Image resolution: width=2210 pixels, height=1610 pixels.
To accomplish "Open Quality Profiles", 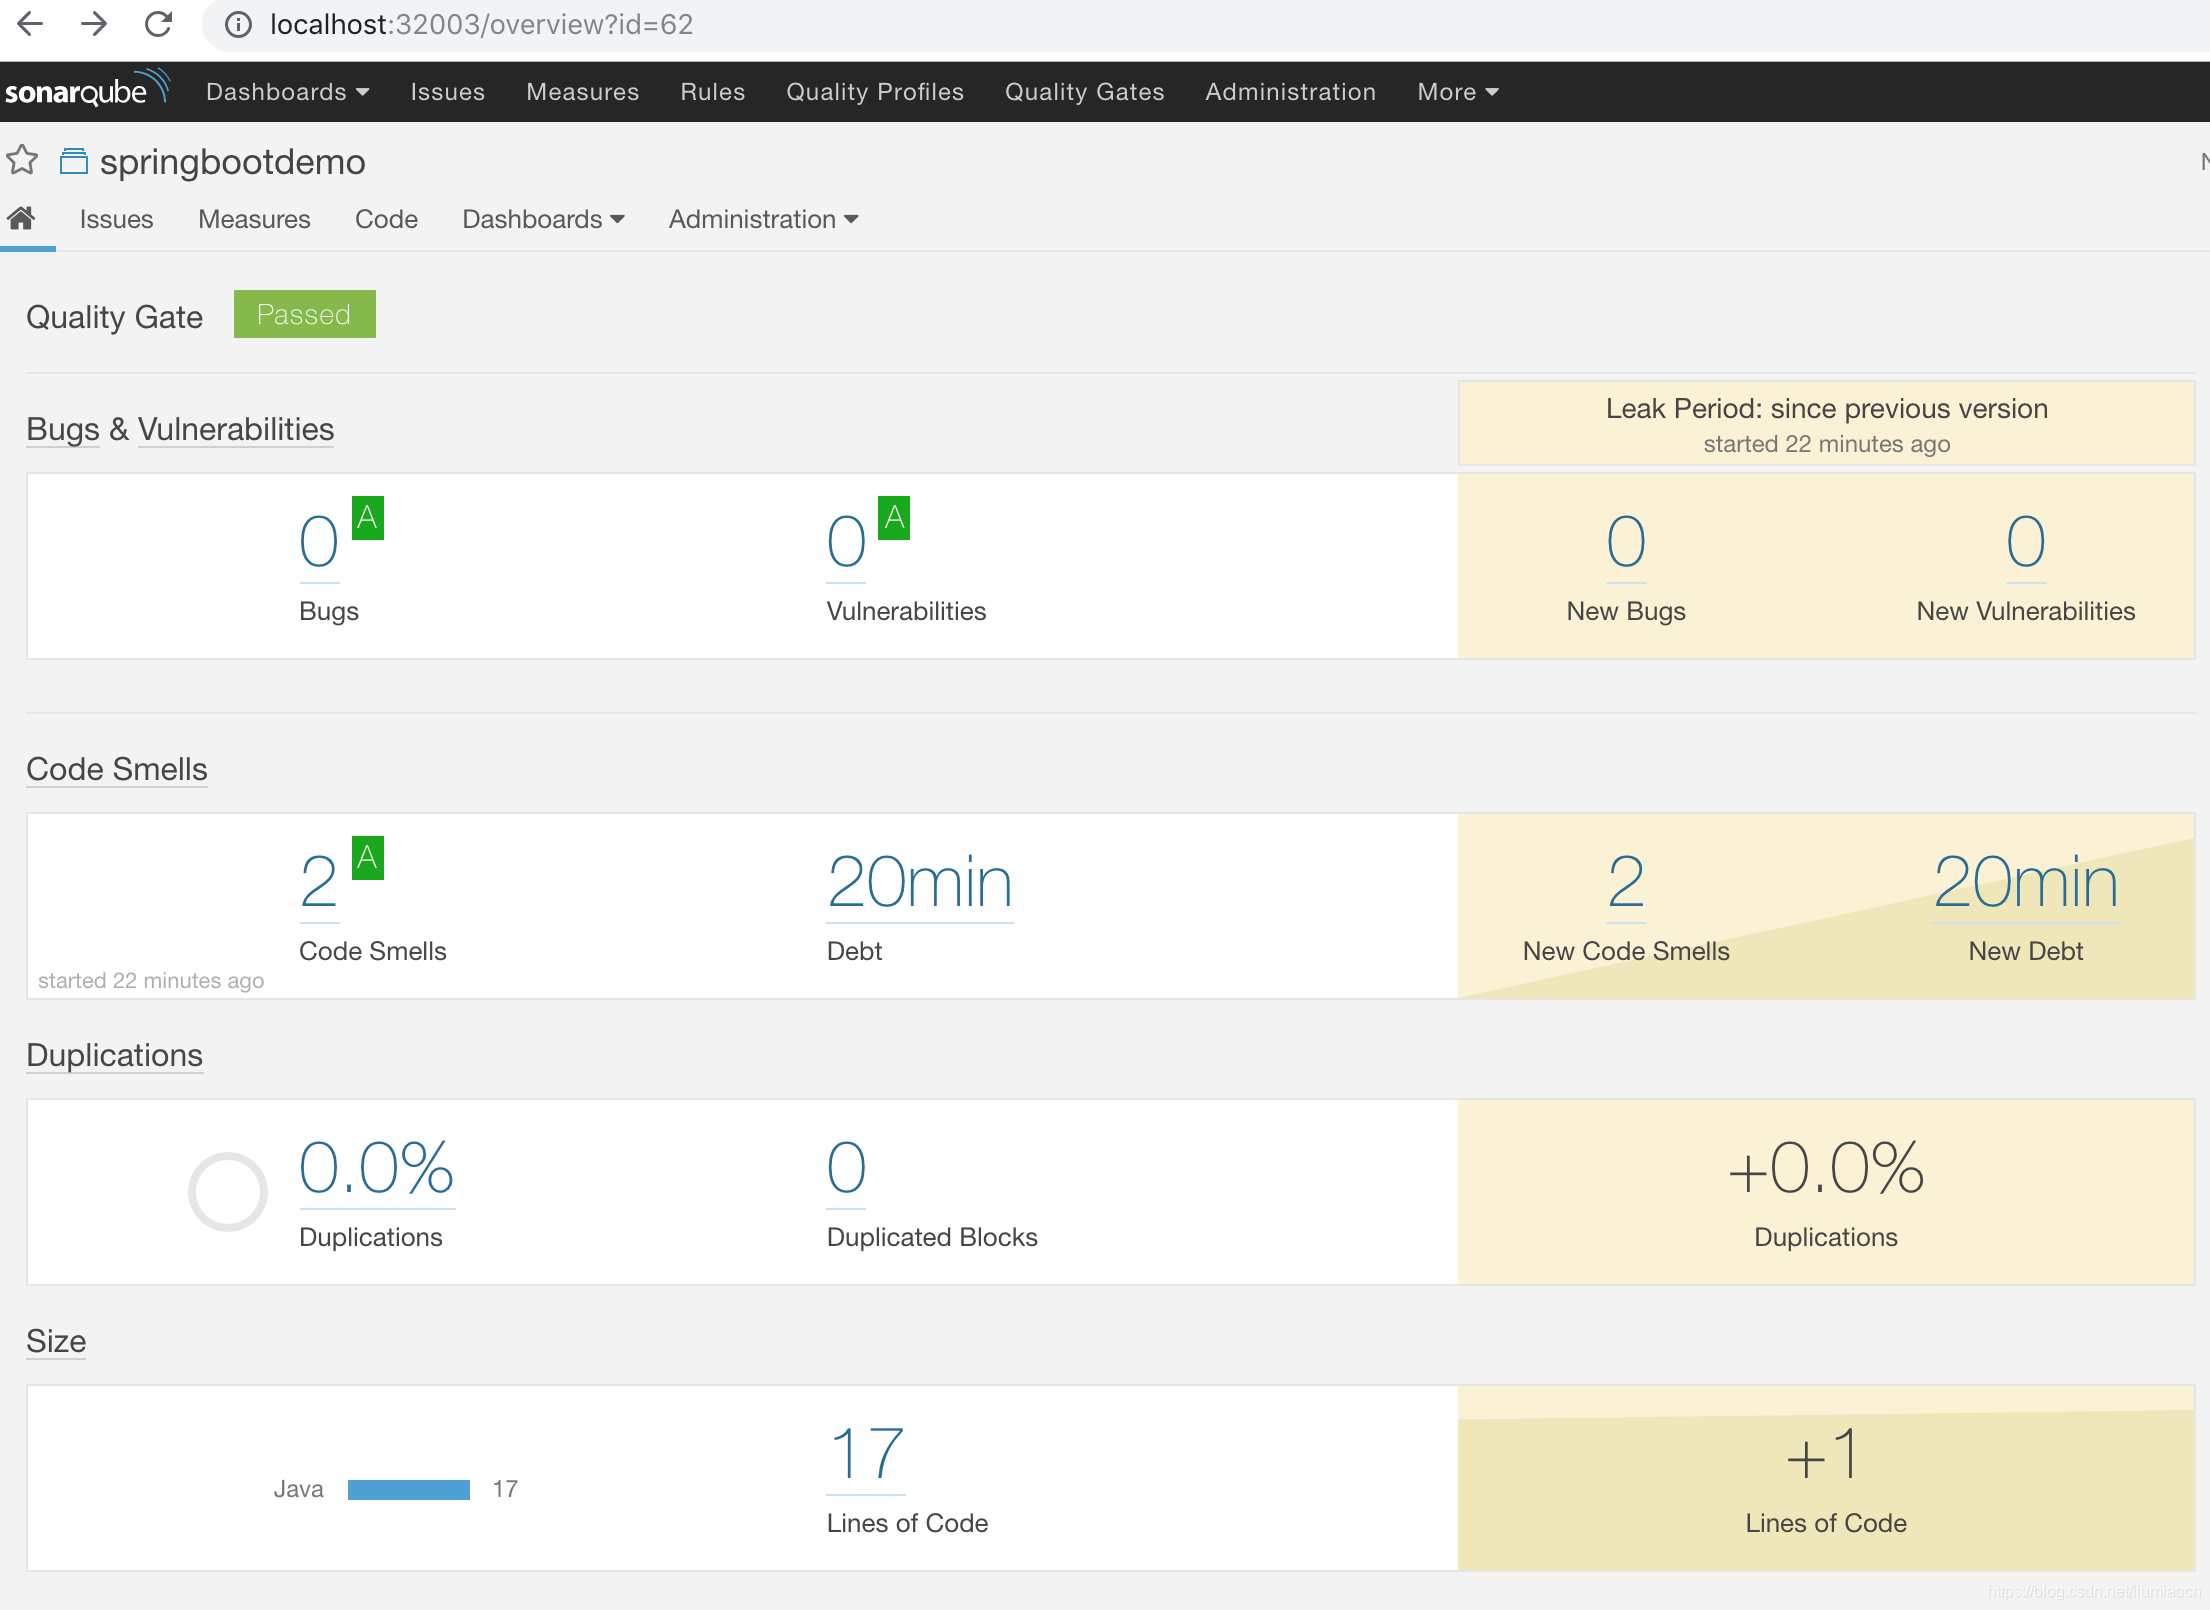I will tap(874, 92).
